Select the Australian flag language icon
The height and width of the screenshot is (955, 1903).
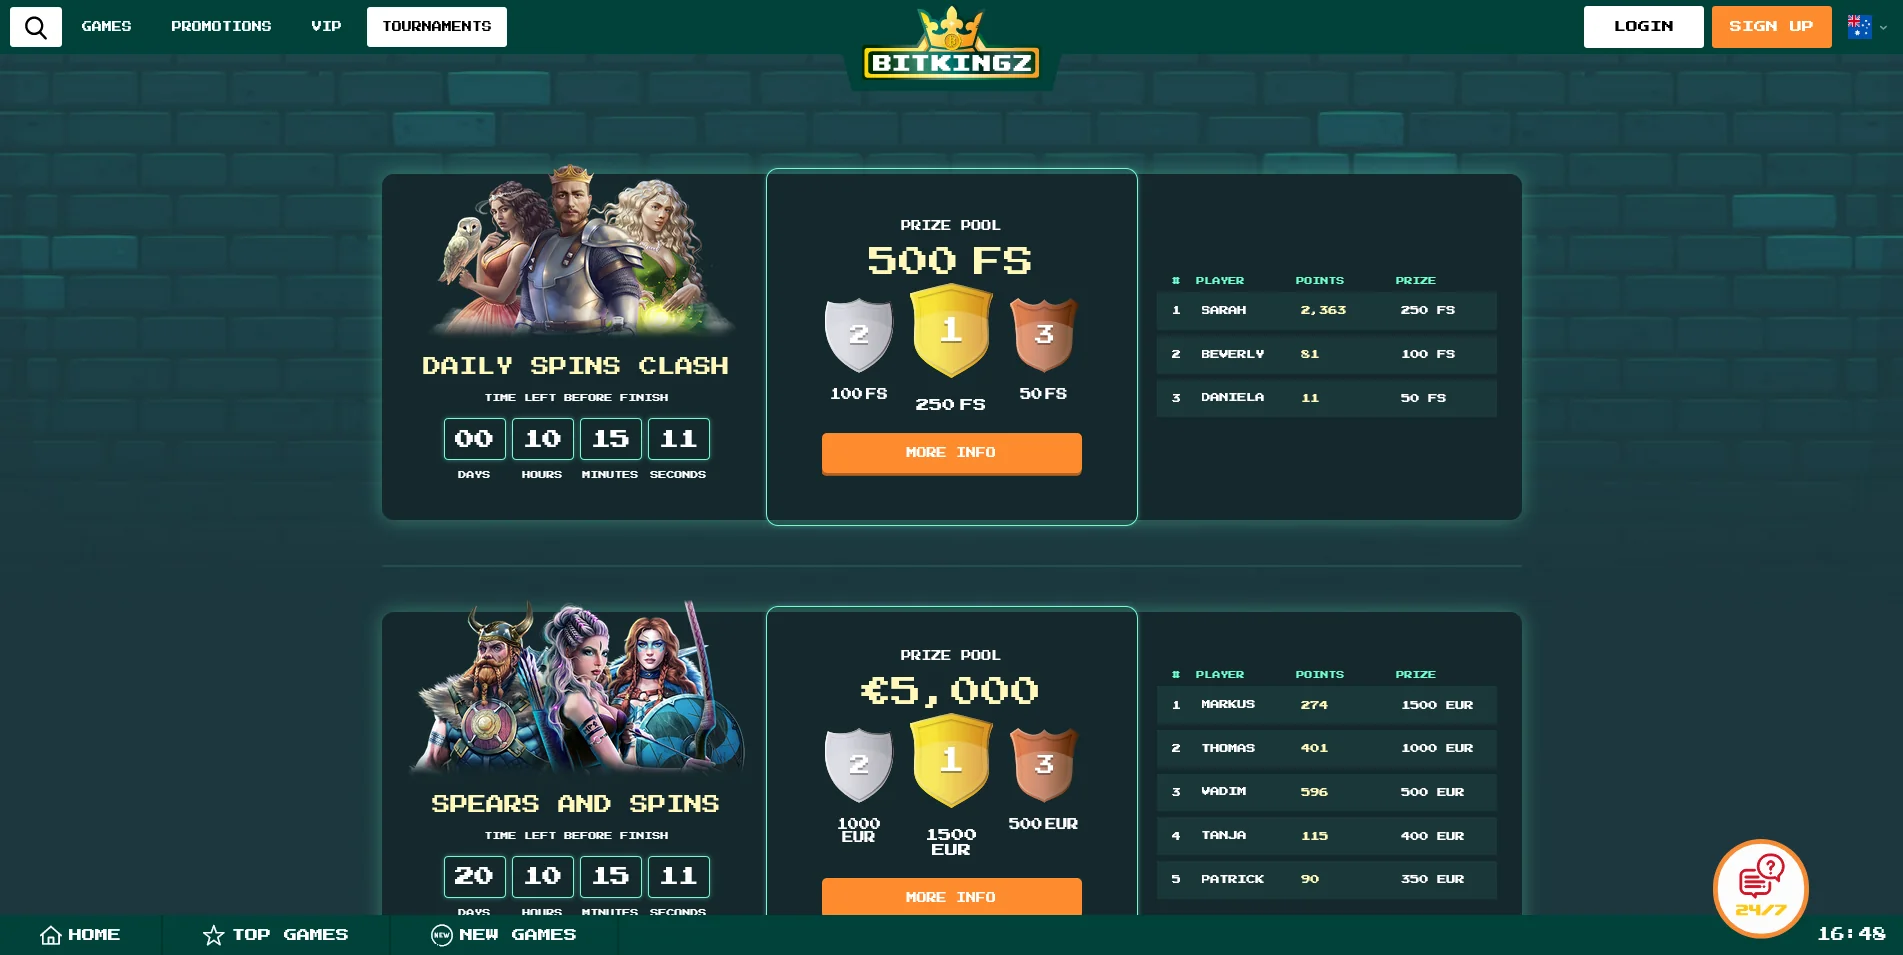pos(1859,27)
